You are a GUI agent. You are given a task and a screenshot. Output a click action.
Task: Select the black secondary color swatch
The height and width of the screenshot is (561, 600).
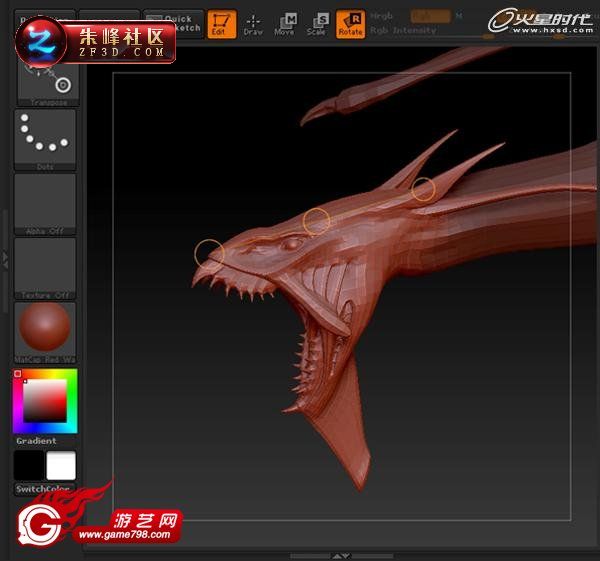[29, 465]
